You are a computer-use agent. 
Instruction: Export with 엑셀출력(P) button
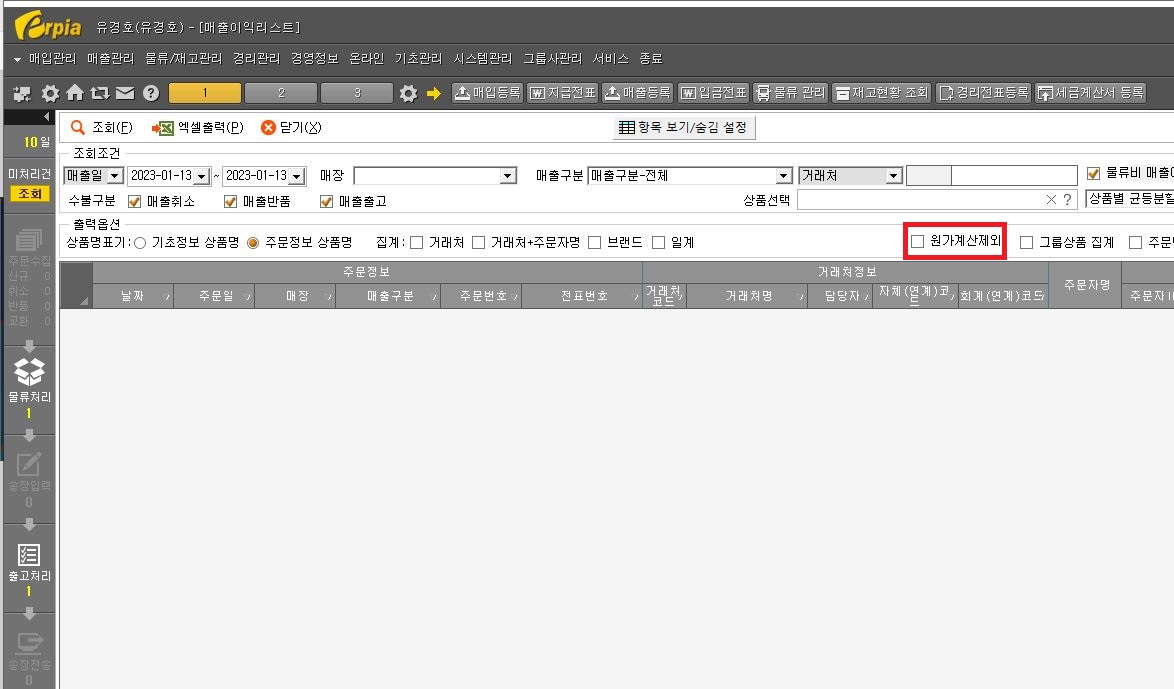198,127
